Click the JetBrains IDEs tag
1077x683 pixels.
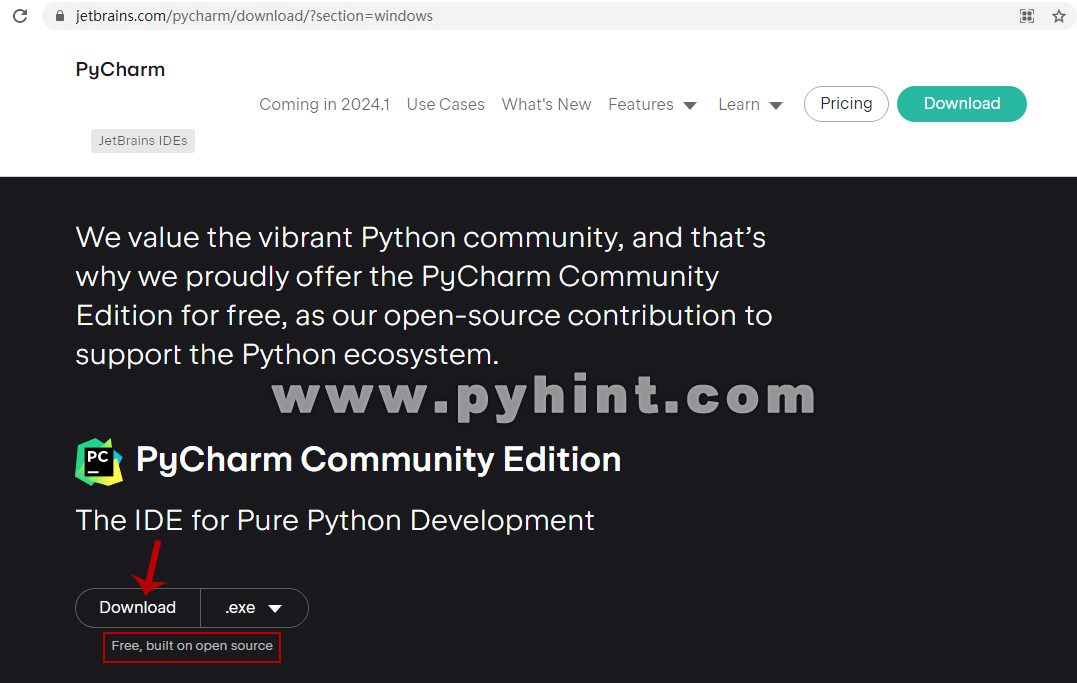tap(143, 141)
